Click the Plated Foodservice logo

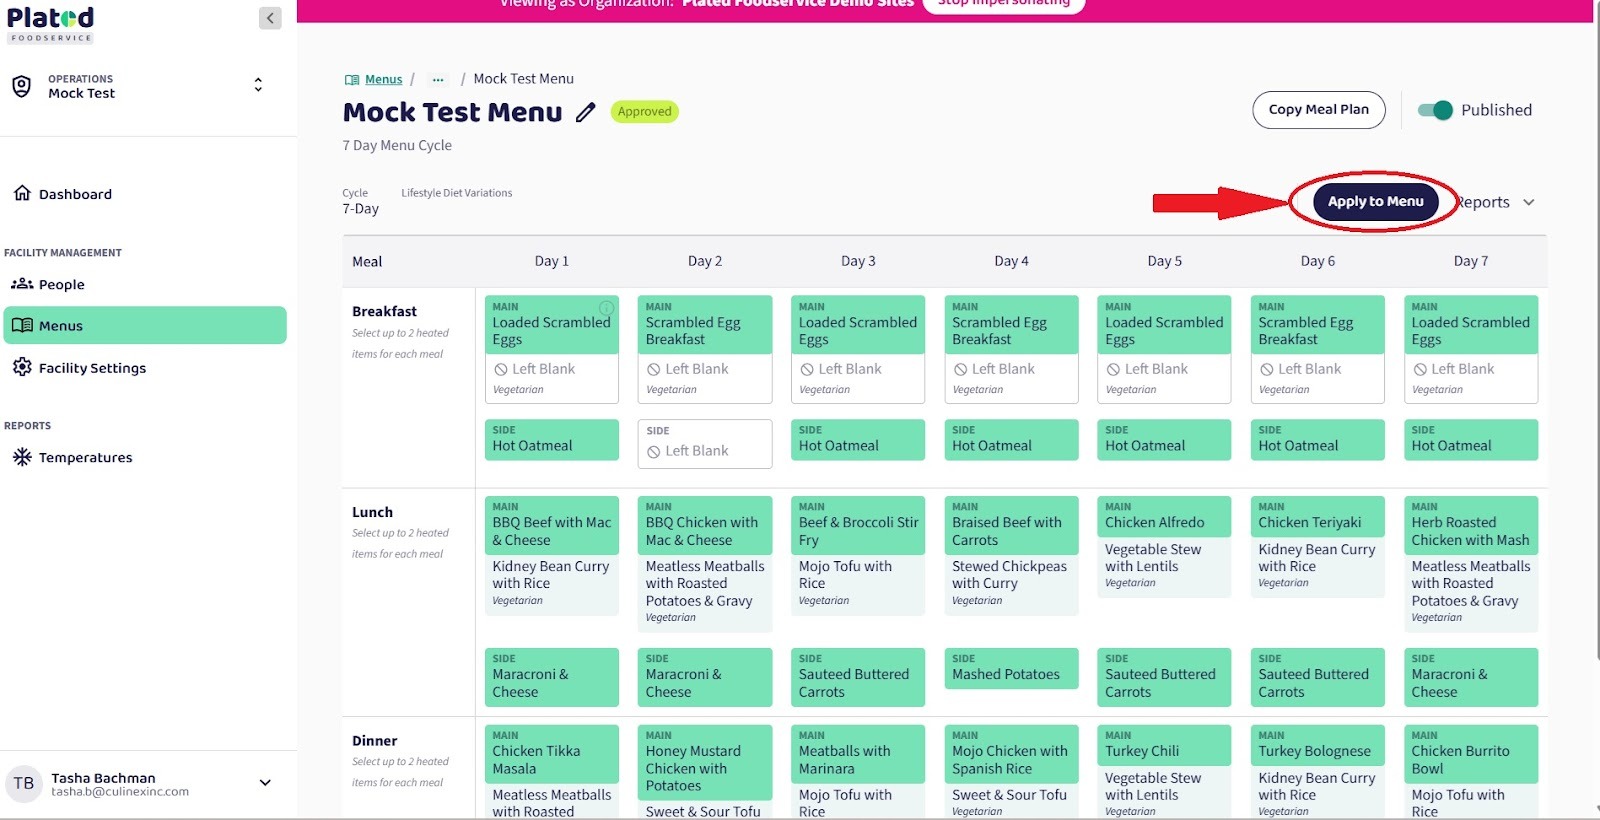coord(51,24)
